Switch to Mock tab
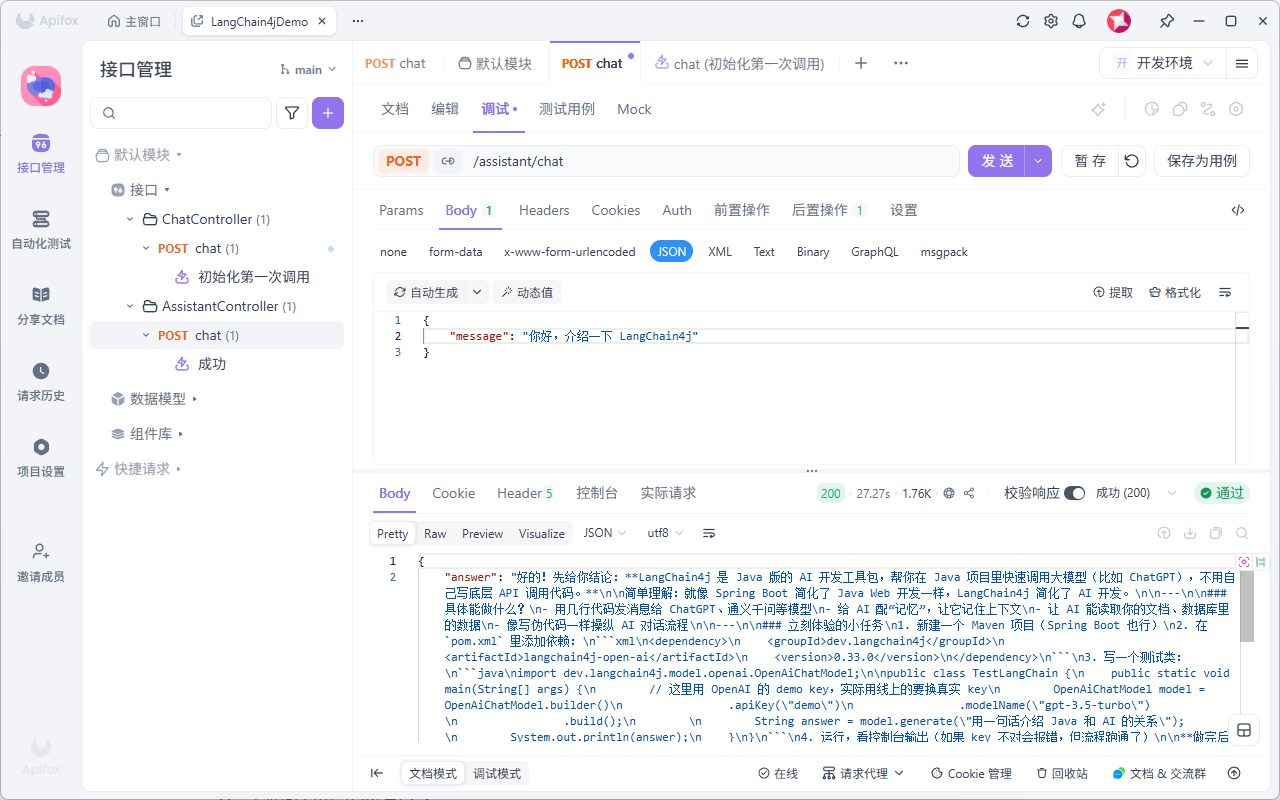The width and height of the screenshot is (1280, 800). coord(634,109)
